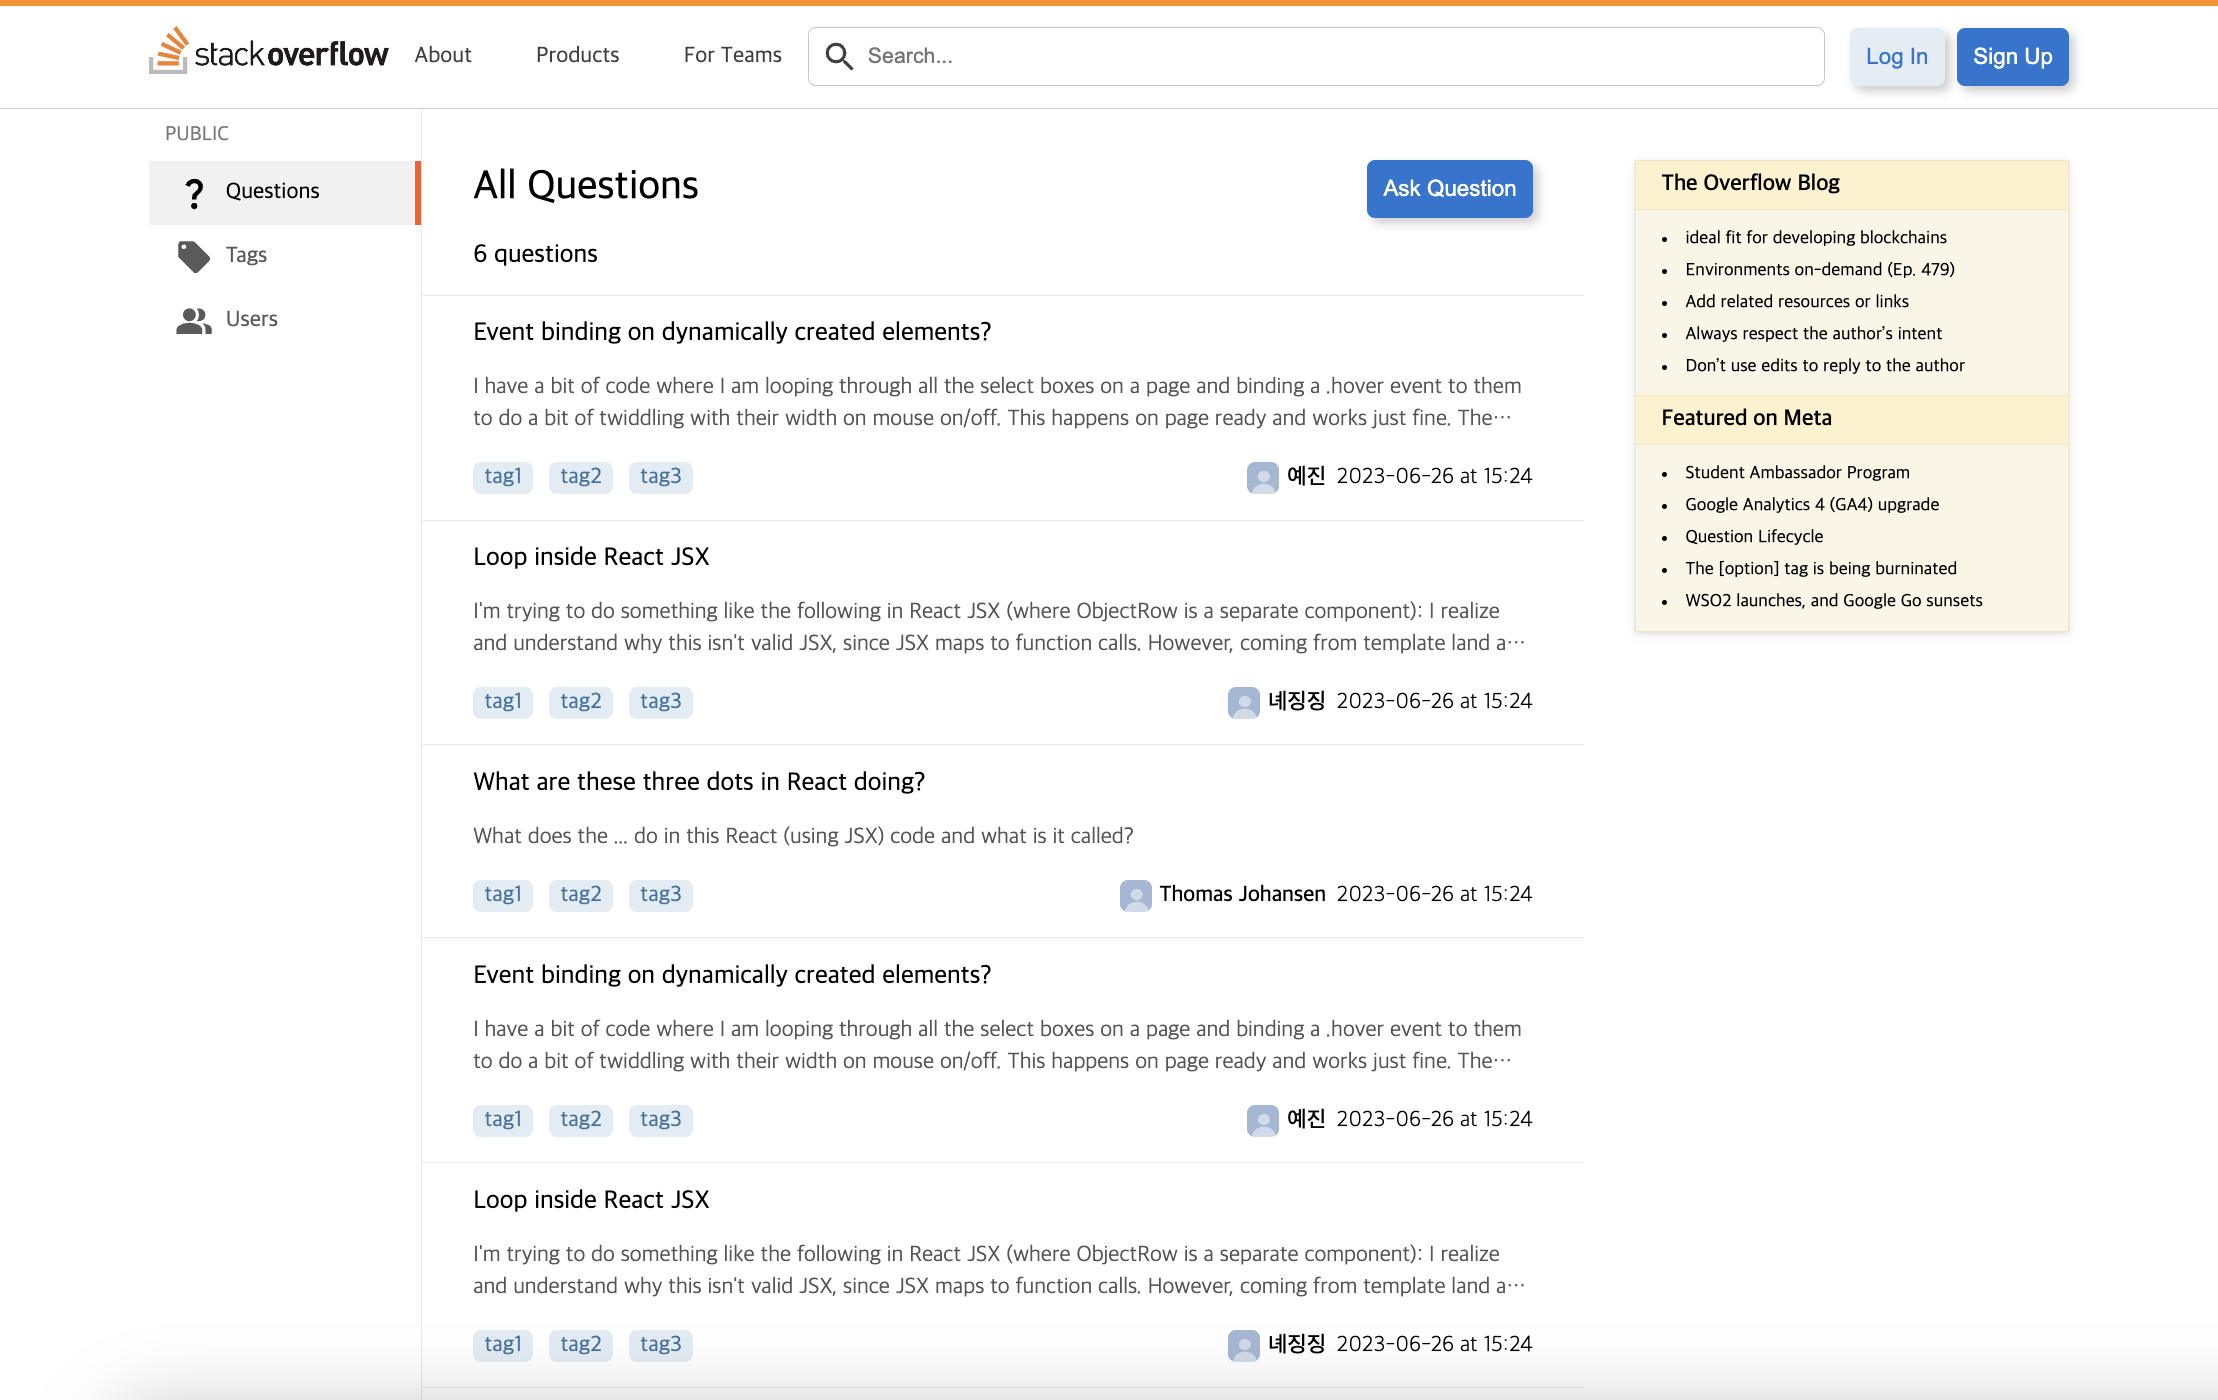Image resolution: width=2218 pixels, height=1400 pixels.
Task: Click the Tags label icon in sidebar
Action: (x=194, y=256)
